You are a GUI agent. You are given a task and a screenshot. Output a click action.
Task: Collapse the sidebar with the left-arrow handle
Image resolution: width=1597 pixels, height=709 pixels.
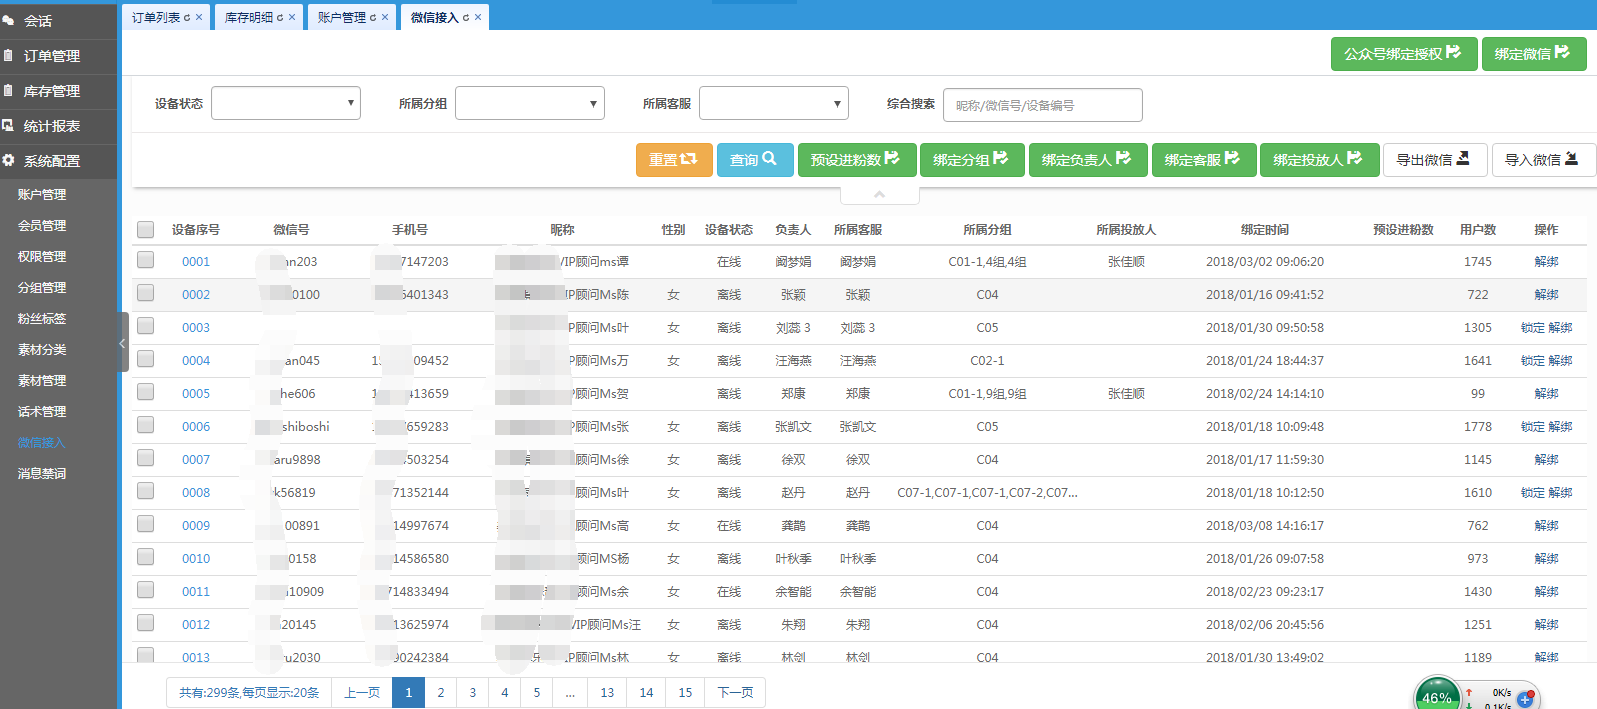click(123, 343)
